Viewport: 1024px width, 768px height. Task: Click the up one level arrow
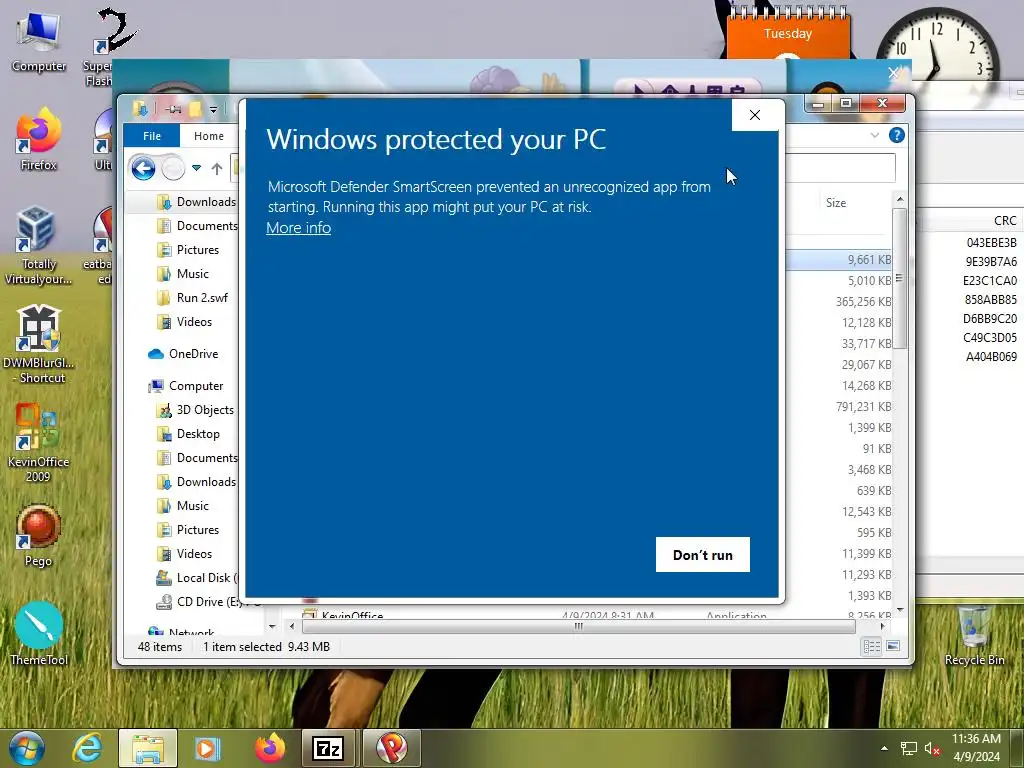click(x=217, y=169)
